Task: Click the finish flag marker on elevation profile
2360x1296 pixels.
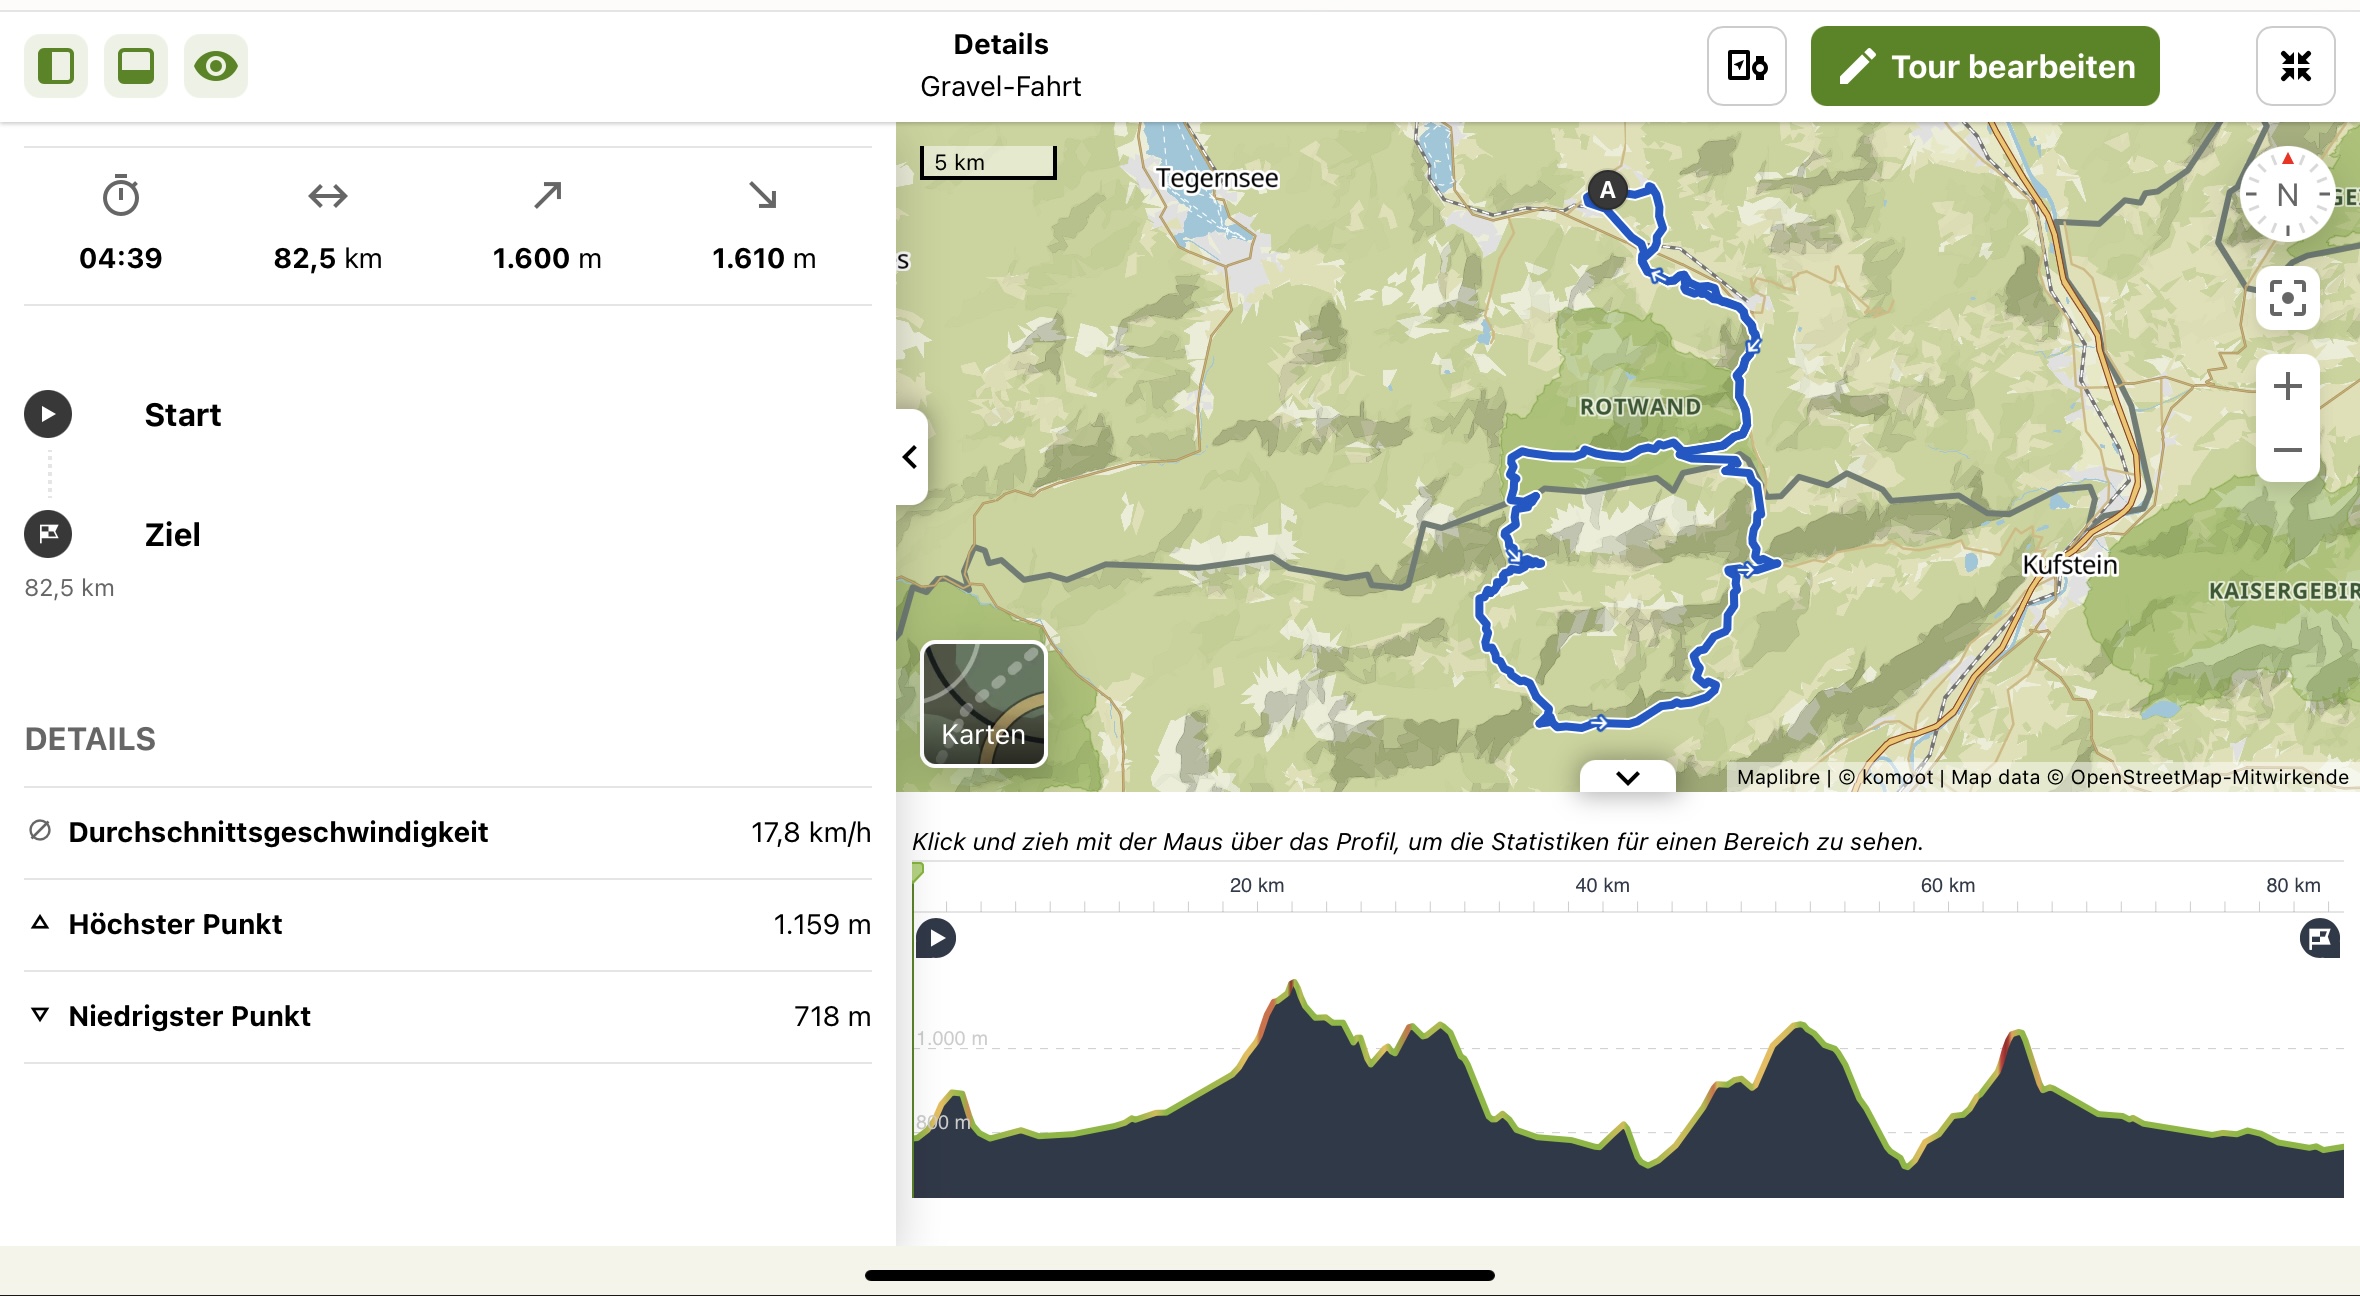Action: 2320,938
